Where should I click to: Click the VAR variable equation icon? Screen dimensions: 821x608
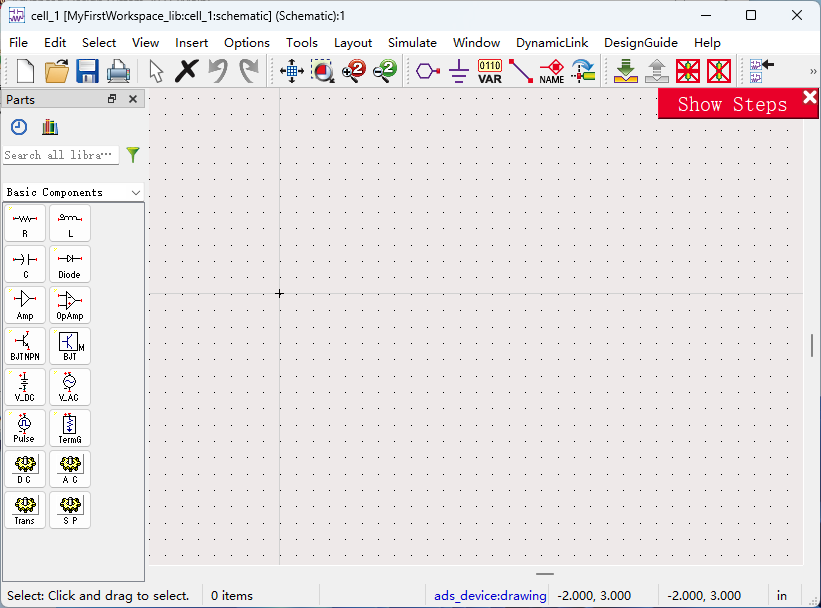point(490,71)
